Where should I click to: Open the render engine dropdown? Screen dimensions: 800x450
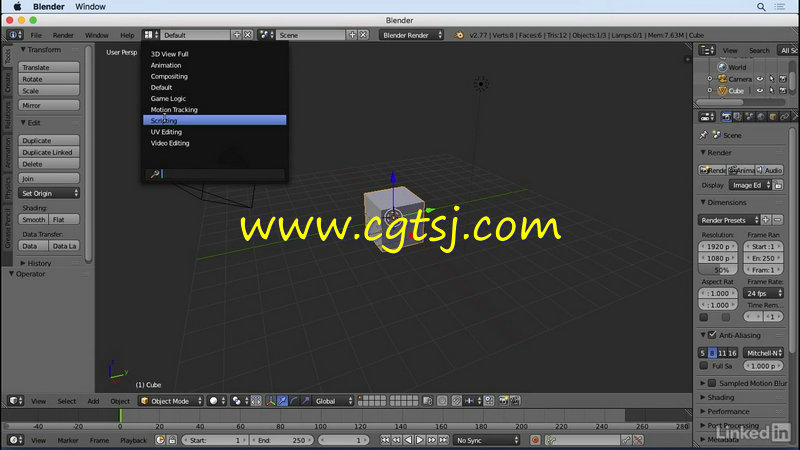click(411, 35)
